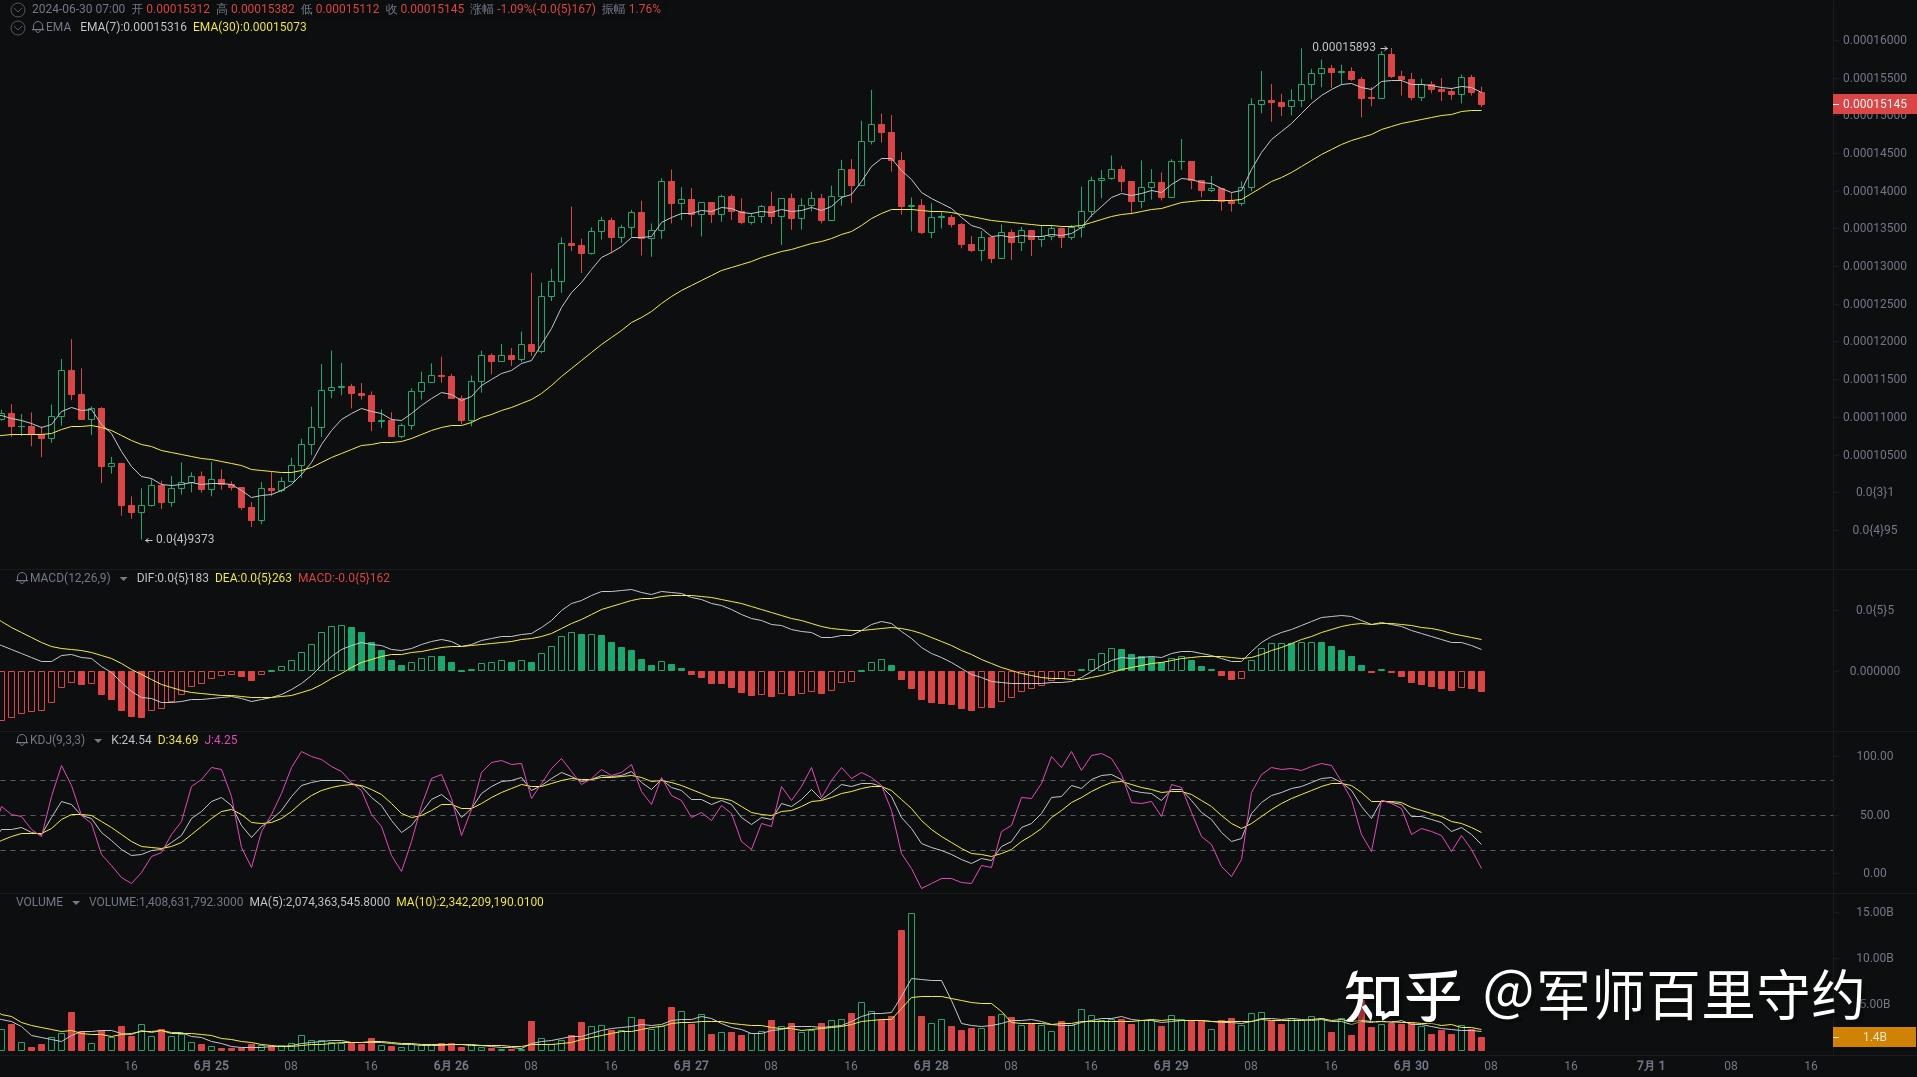Click the opening price 0.00015312 value
Screen dimensions: 1917x1077
tap(178, 9)
